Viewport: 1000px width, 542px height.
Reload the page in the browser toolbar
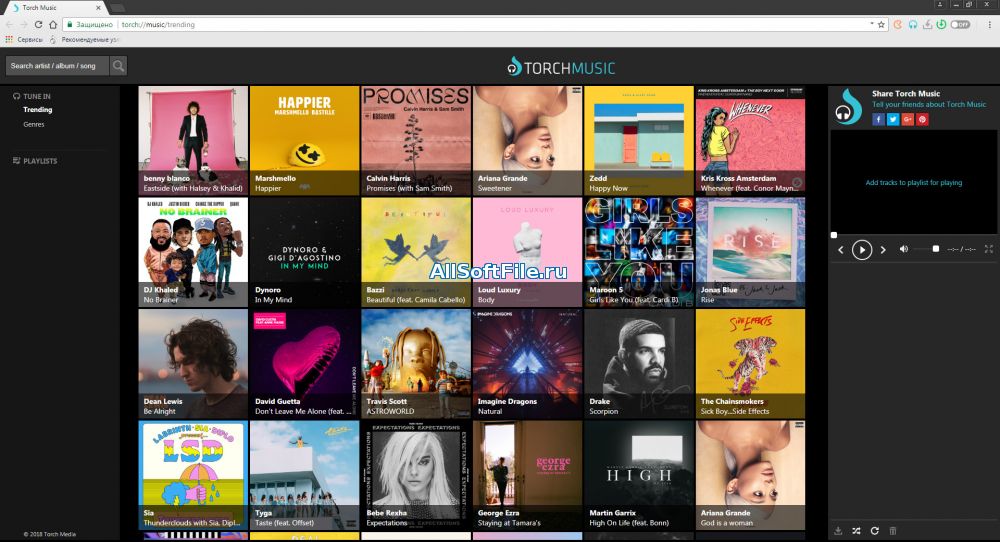tap(38, 24)
